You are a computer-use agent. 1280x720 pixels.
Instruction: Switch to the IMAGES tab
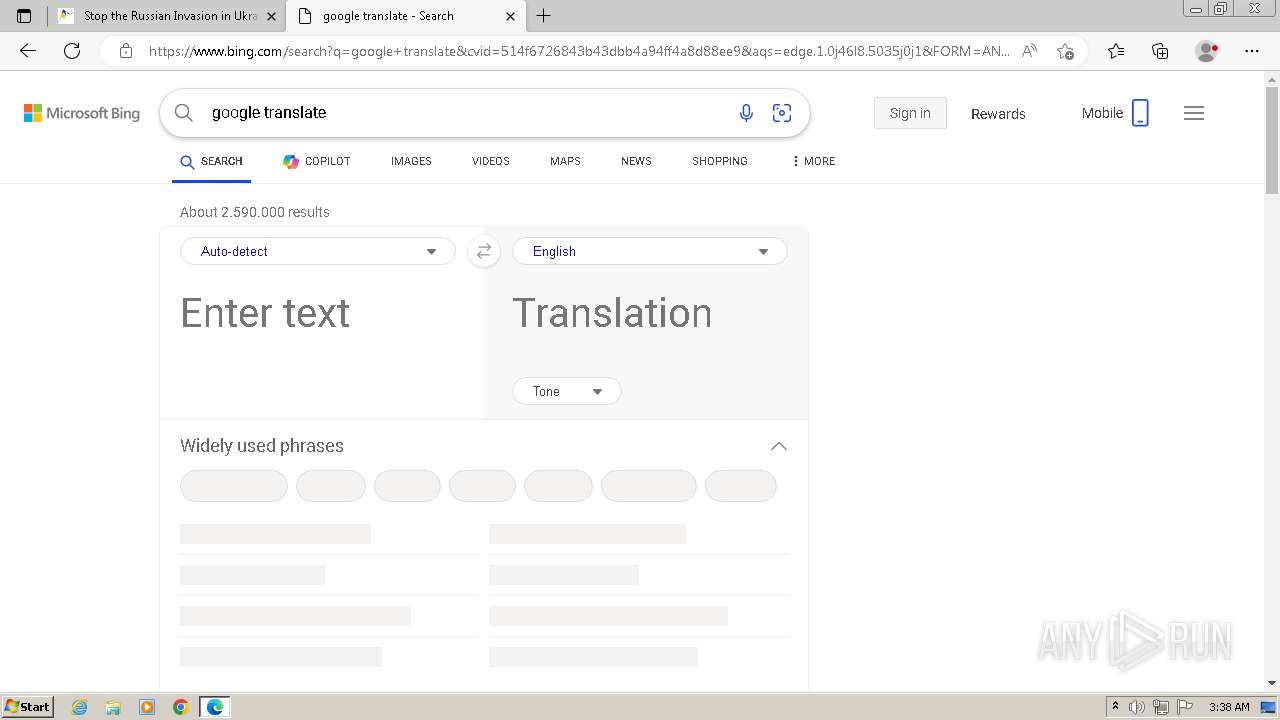point(411,161)
